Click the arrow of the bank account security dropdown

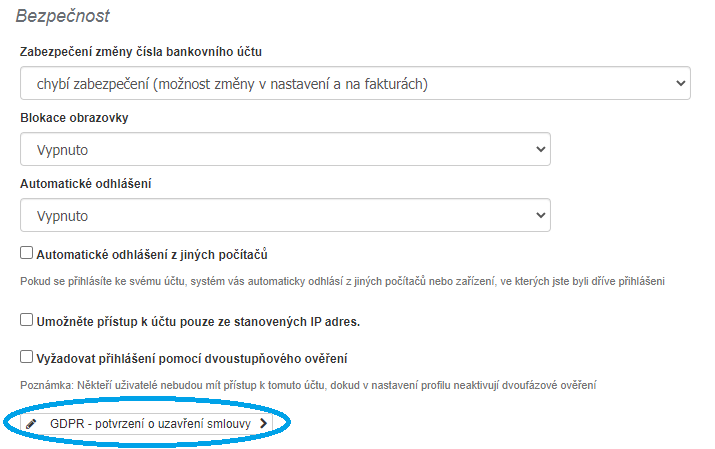(681, 83)
